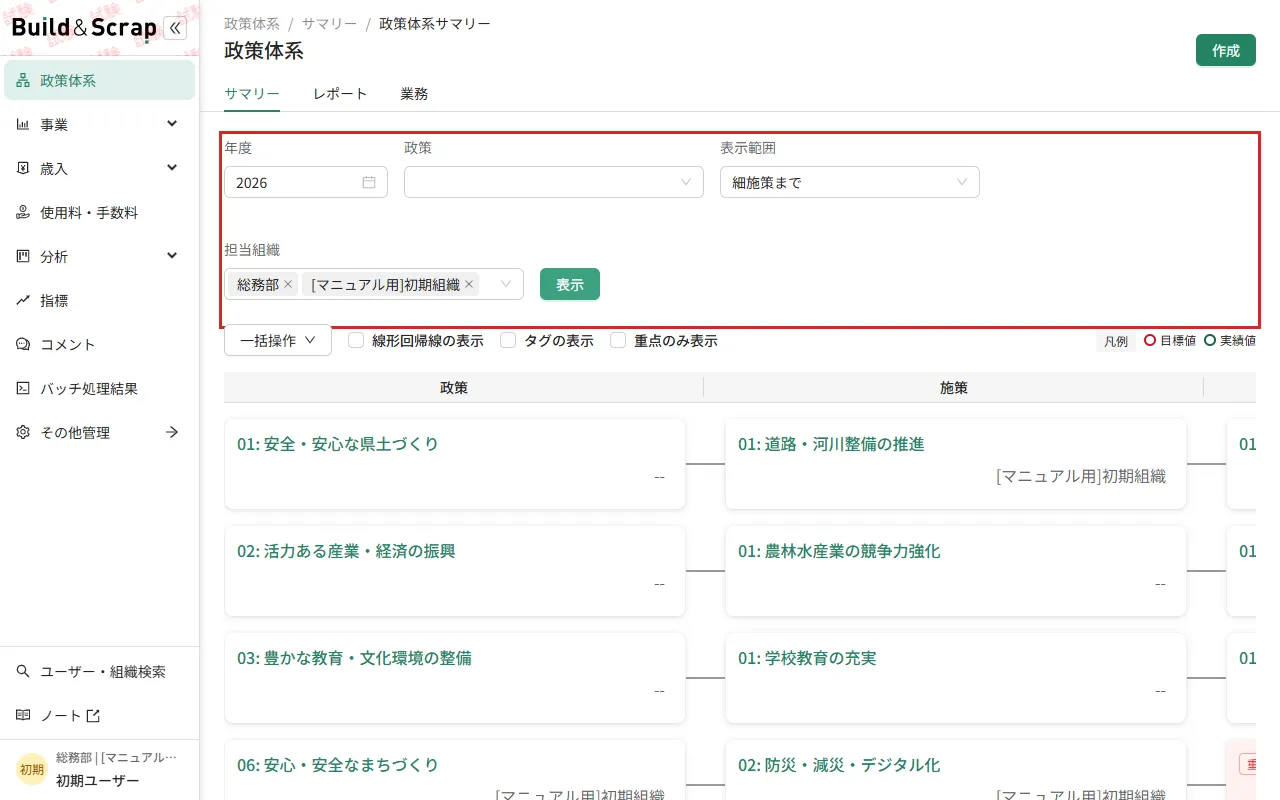Click the 政策 column header
The width and height of the screenshot is (1280, 800).
tap(454, 388)
